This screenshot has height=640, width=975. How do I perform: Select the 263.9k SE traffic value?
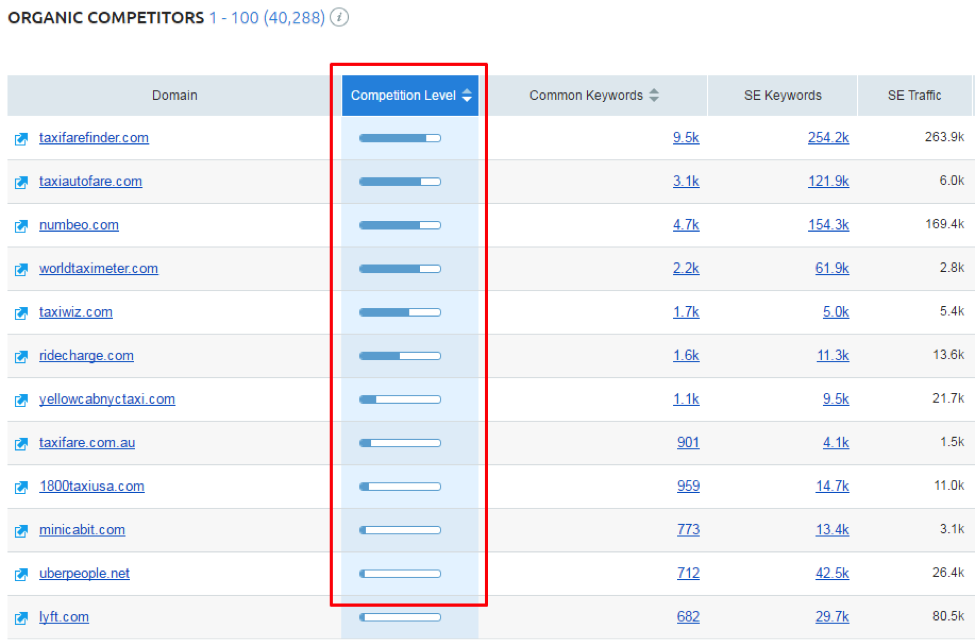tap(945, 137)
